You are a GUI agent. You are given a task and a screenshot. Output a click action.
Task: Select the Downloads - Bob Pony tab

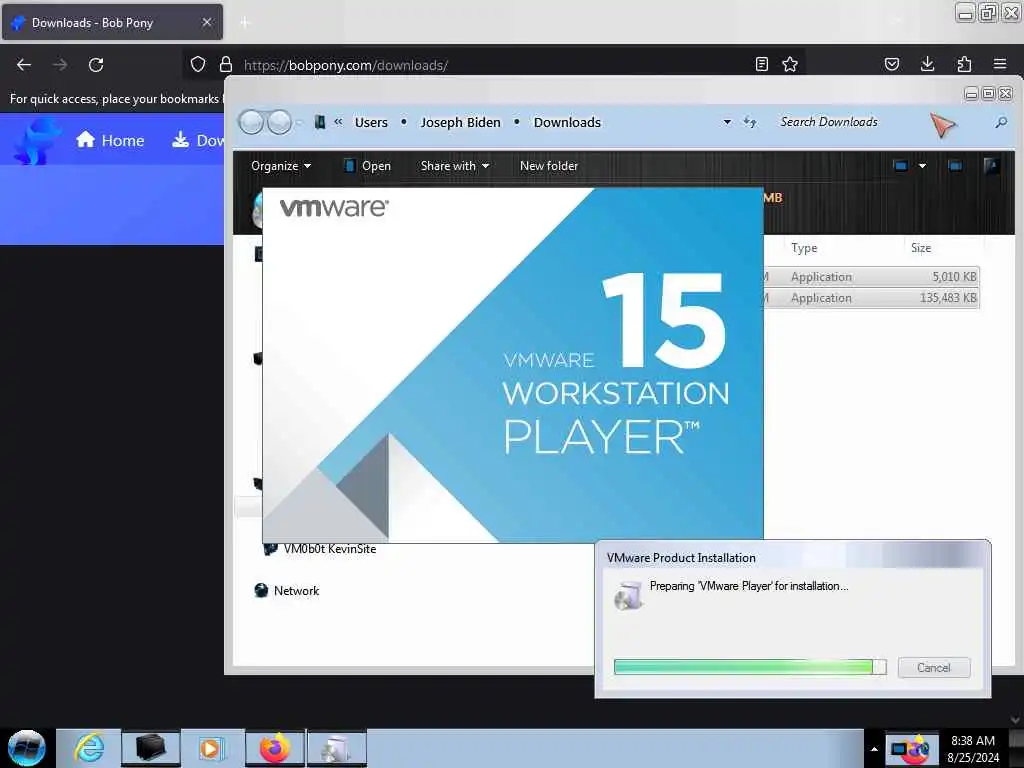112,23
